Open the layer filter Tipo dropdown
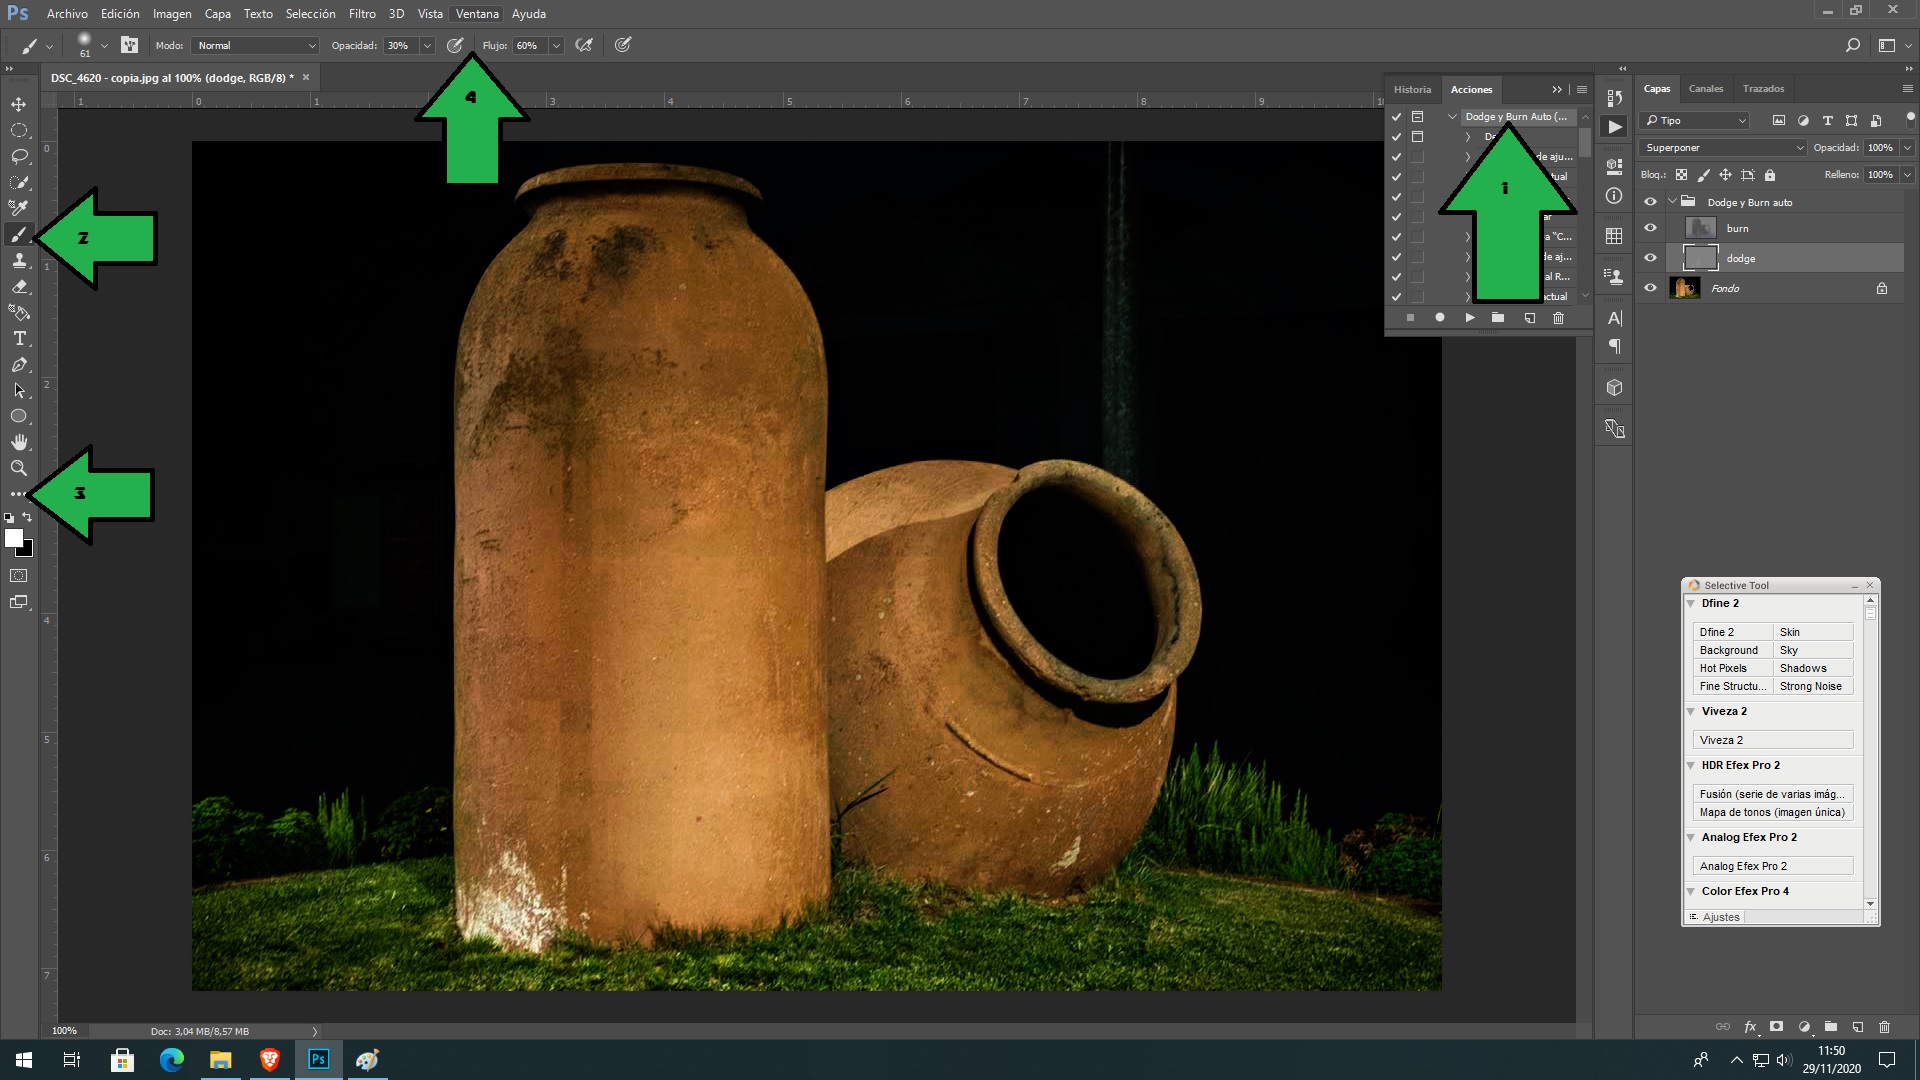Viewport: 1920px width, 1080px height. 1696,121
